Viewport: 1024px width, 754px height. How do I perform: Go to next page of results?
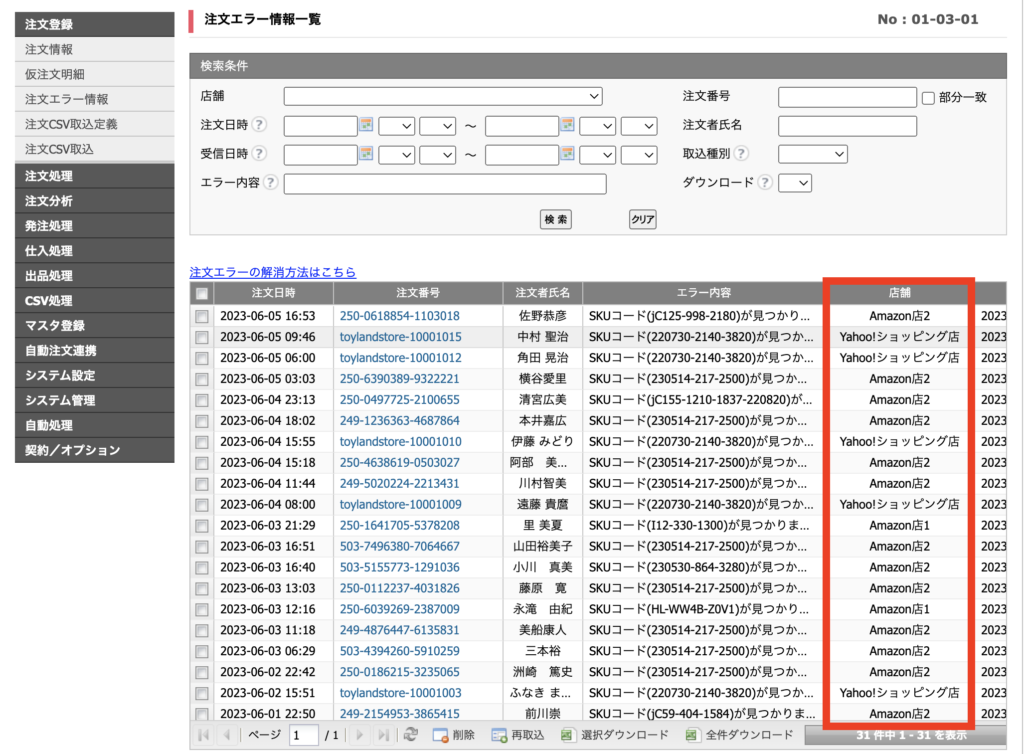[x=359, y=735]
